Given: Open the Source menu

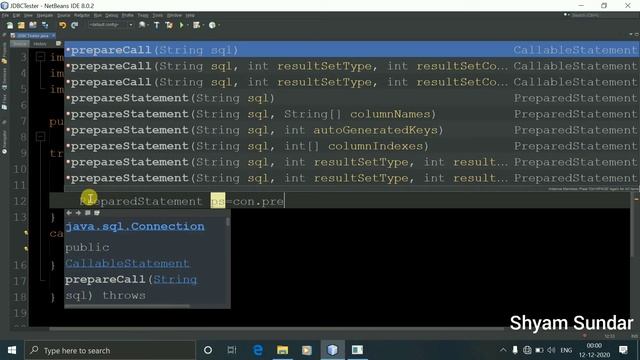Looking at the screenshot, I should (63, 15).
